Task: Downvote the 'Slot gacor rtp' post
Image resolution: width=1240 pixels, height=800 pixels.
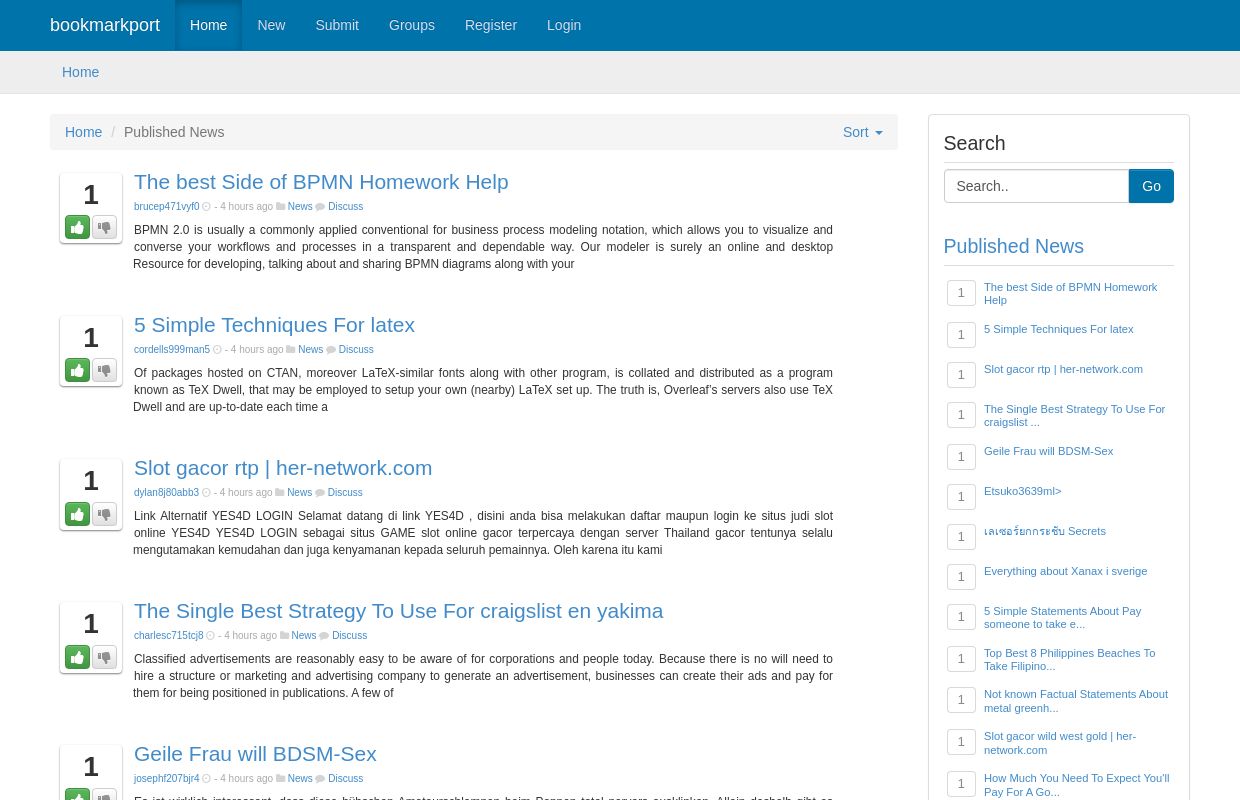Action: coord(104,514)
